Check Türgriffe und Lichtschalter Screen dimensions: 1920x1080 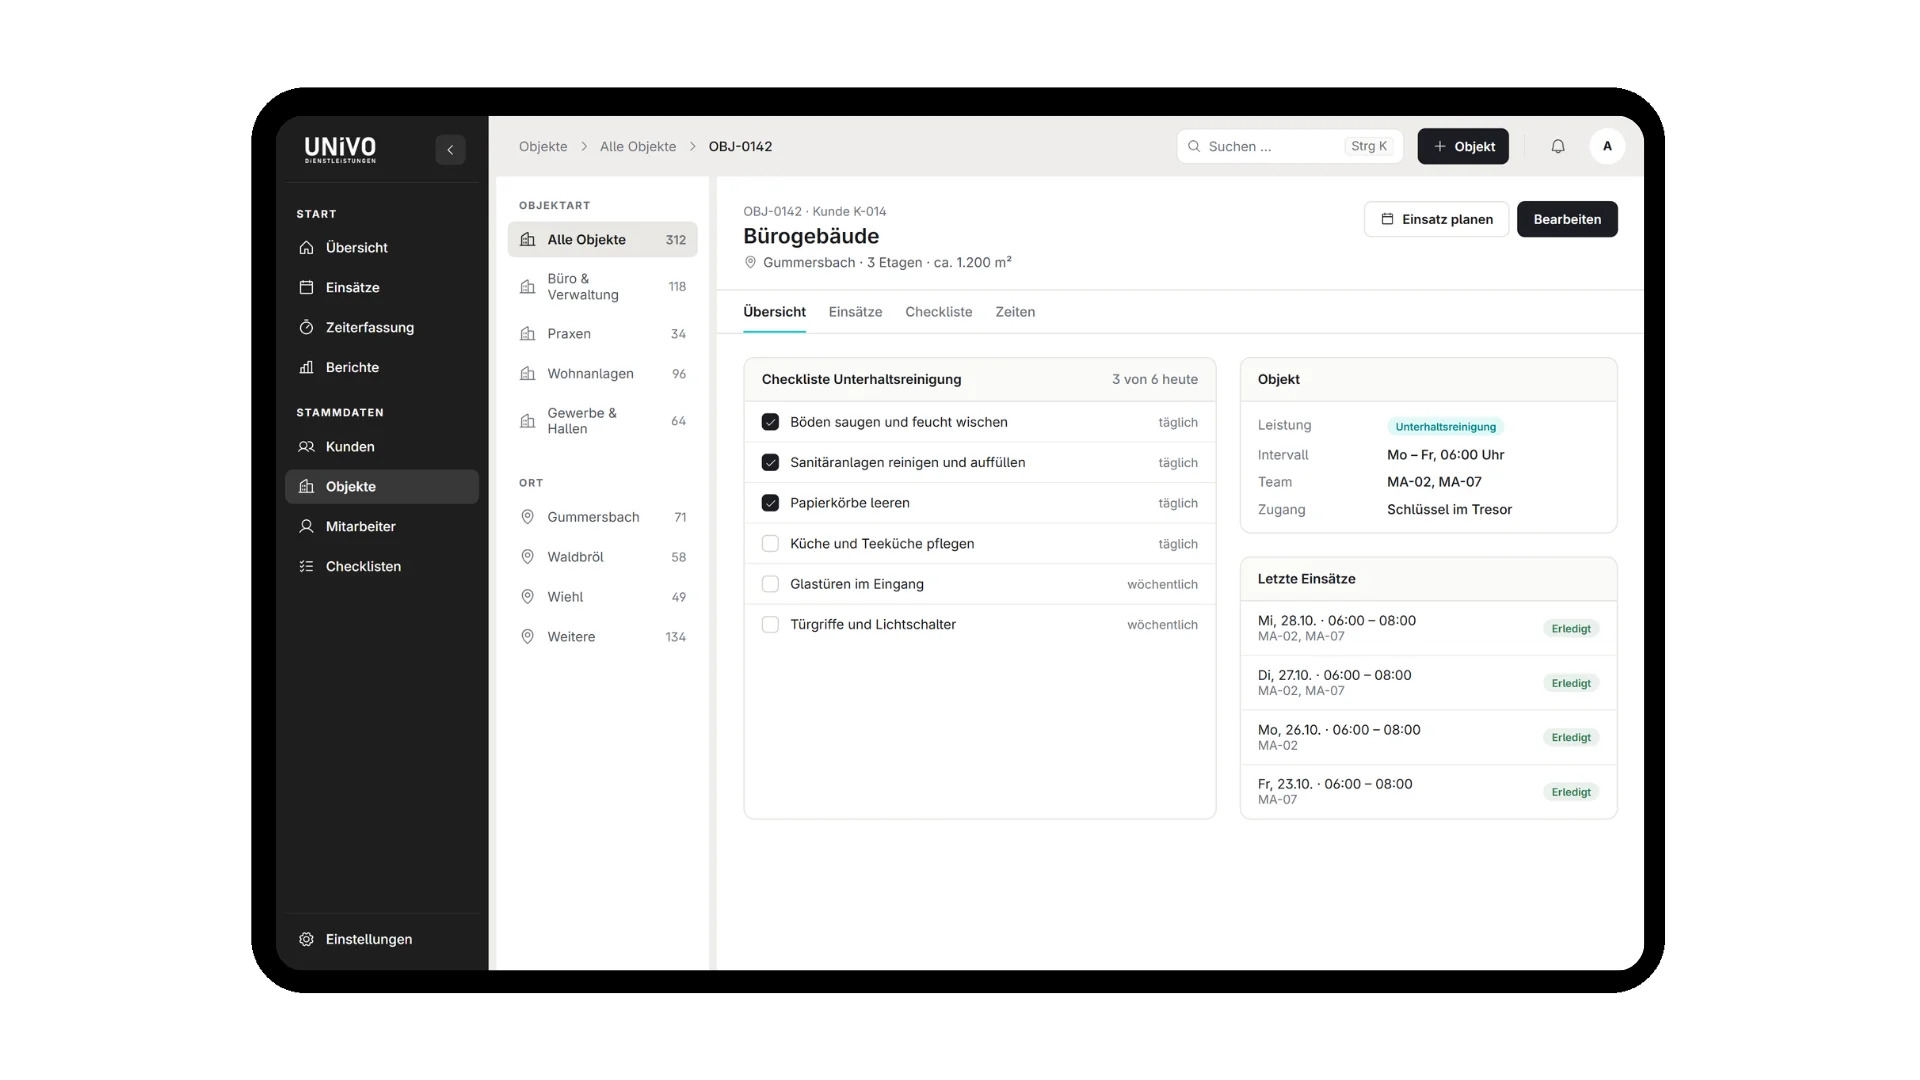(770, 625)
